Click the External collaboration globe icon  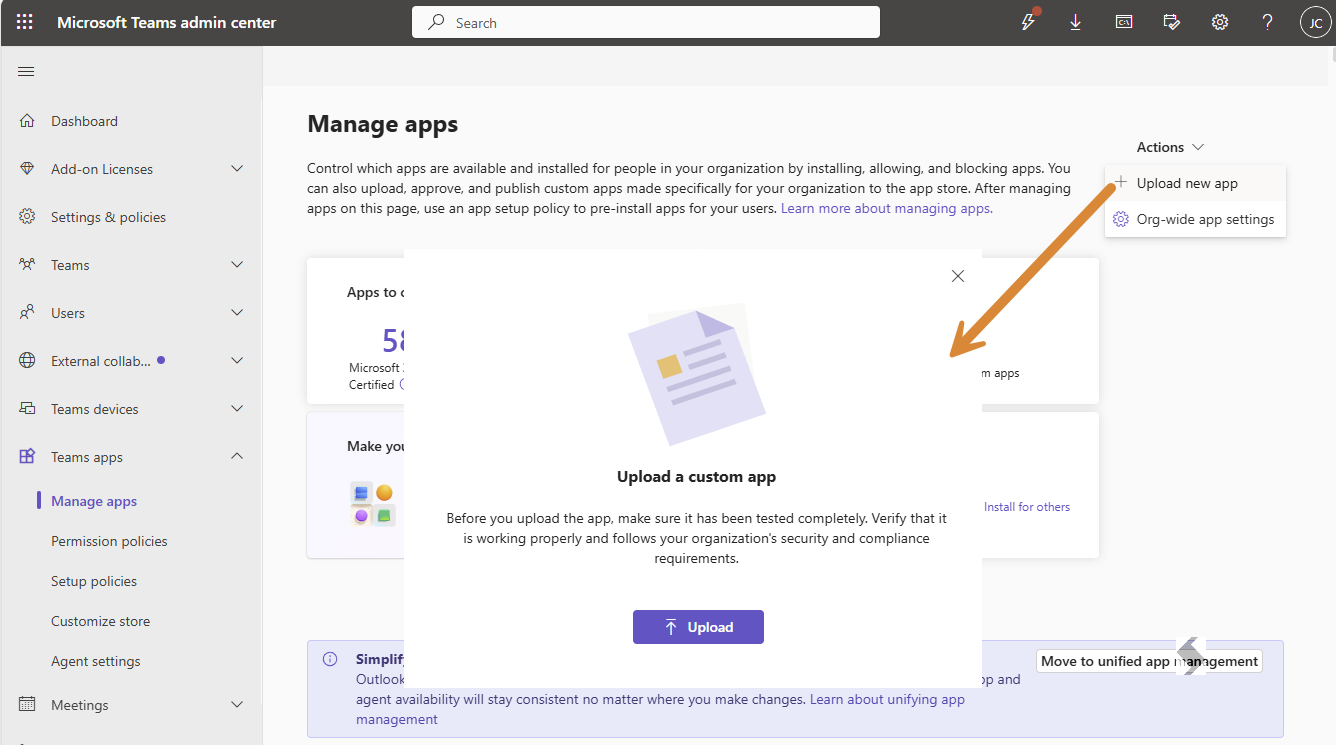tap(27, 361)
